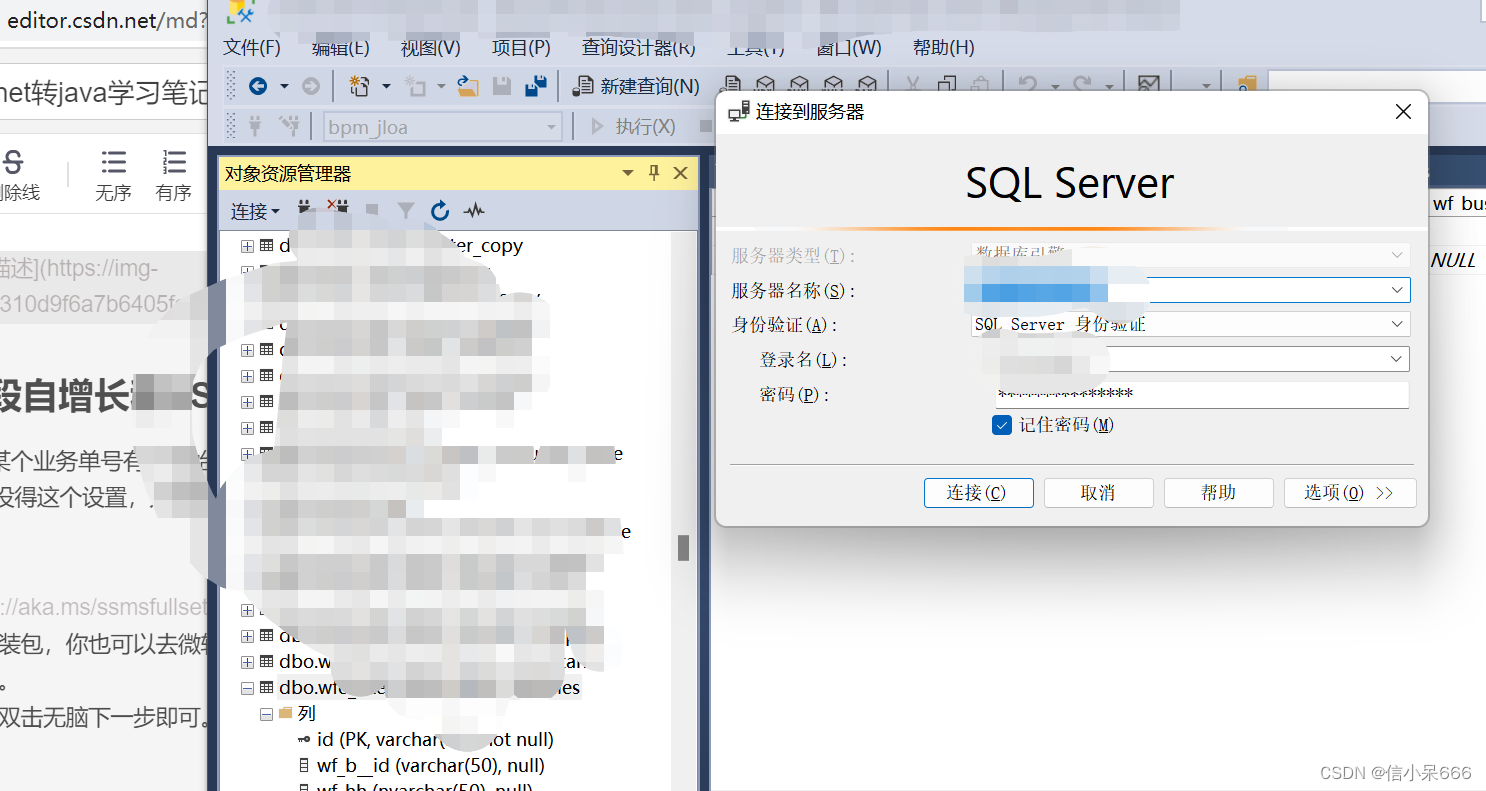1486x791 pixels.
Task: Click the navigate forward arrow icon
Action: pyautogui.click(x=311, y=87)
